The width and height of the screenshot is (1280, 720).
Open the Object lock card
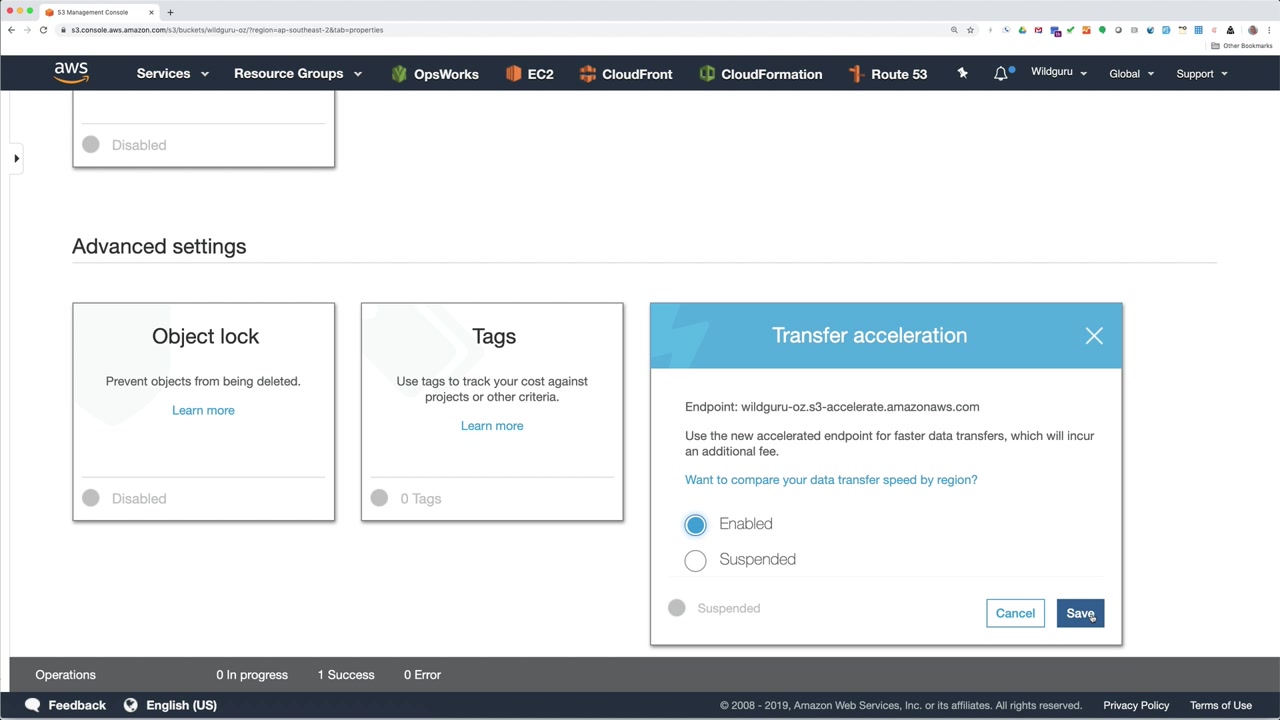(x=204, y=412)
